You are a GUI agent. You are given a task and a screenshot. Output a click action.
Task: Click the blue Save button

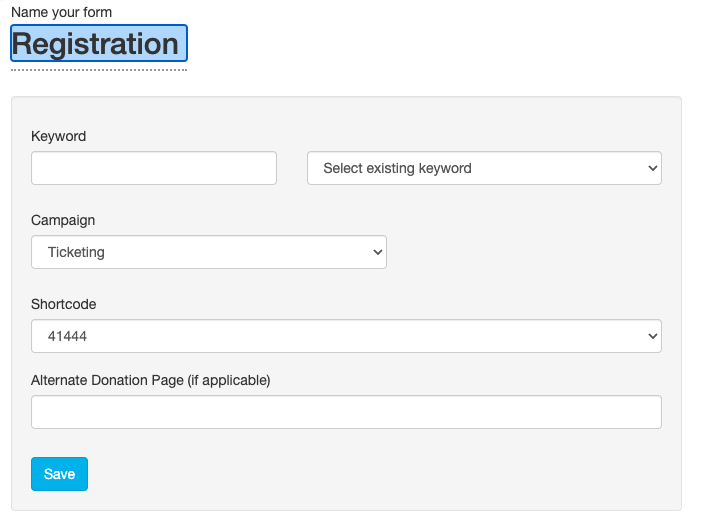(59, 474)
